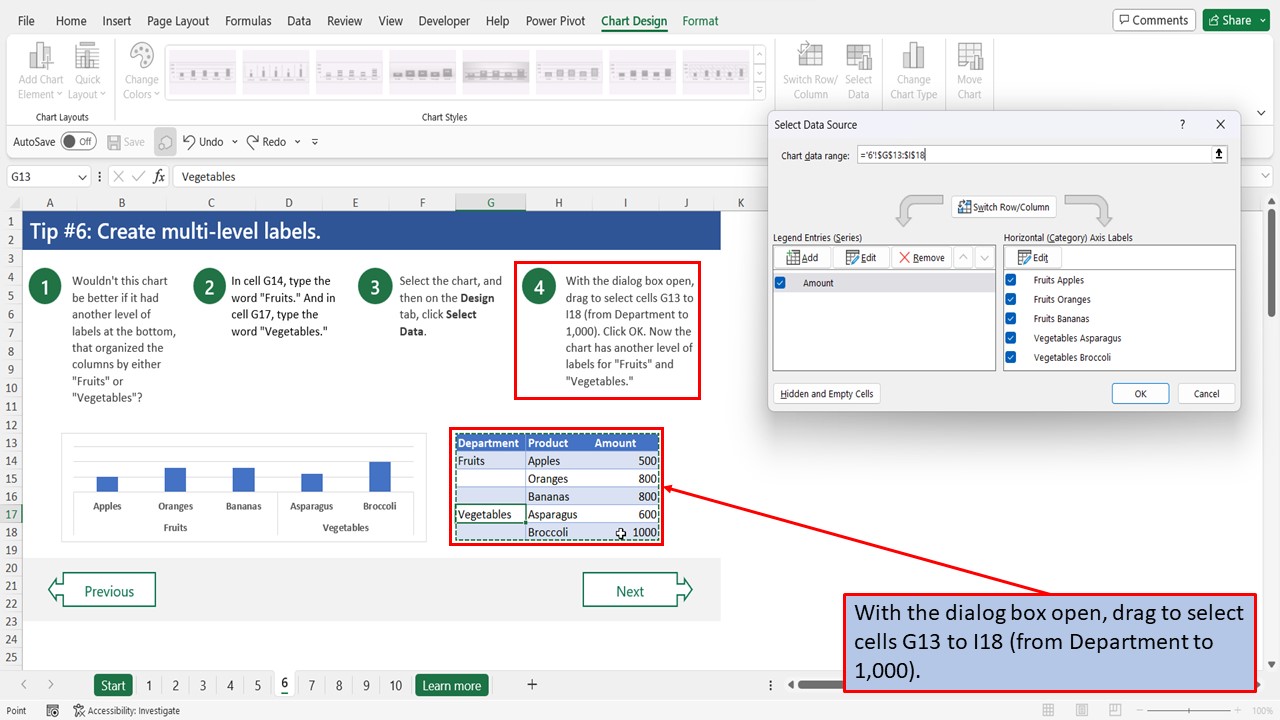Click Hidden and Empty Cells button
This screenshot has height=720, width=1280.
[826, 393]
